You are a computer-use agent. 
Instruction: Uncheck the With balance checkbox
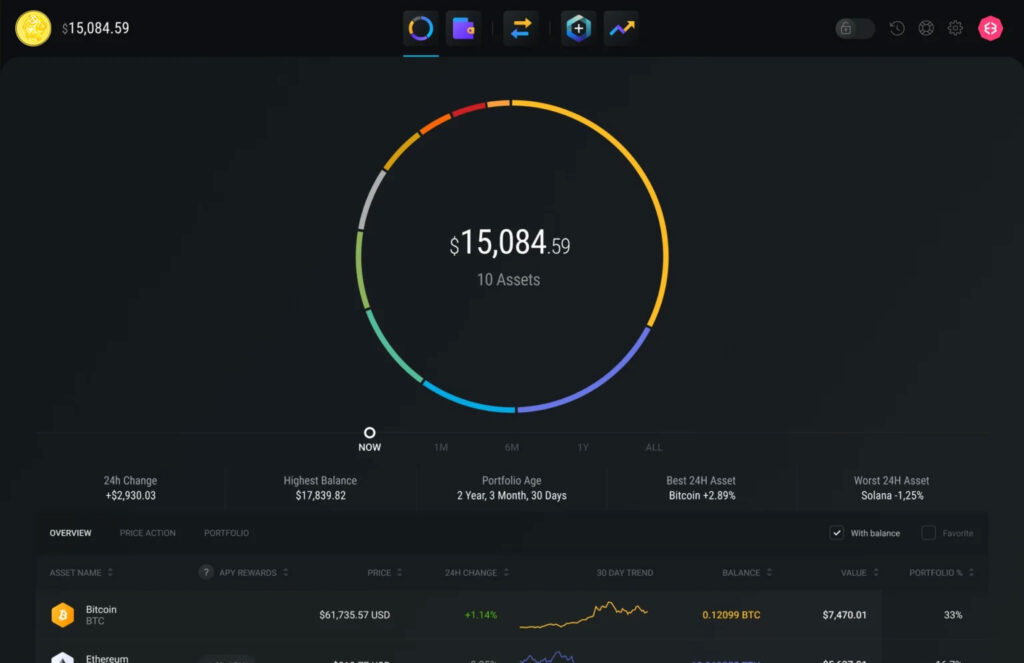point(837,533)
